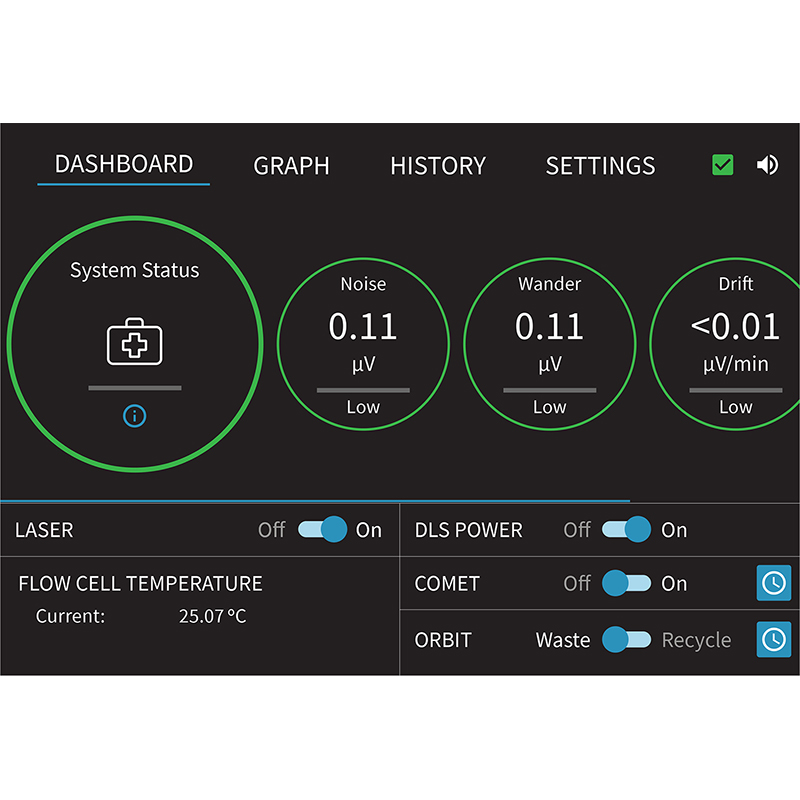Viewport: 800px width, 800px height.
Task: Go to the SETTINGS tab
Action: 601,166
